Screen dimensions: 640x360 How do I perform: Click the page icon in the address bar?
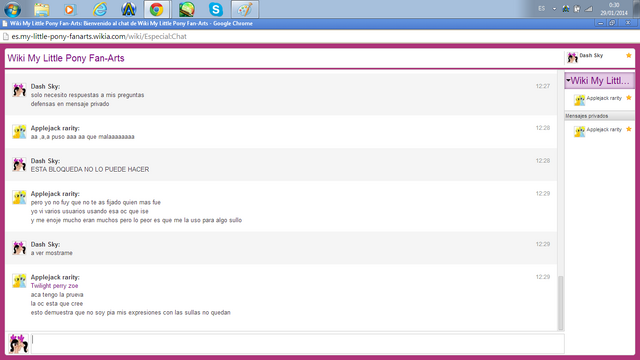(x=6, y=36)
